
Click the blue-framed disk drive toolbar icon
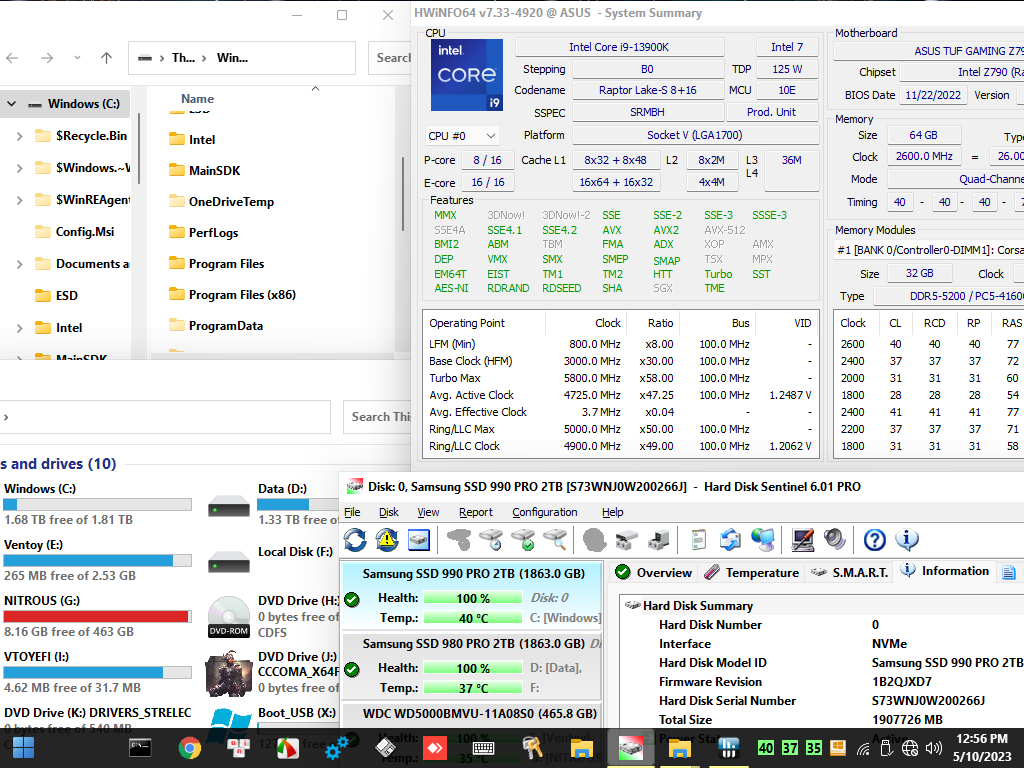pos(419,540)
